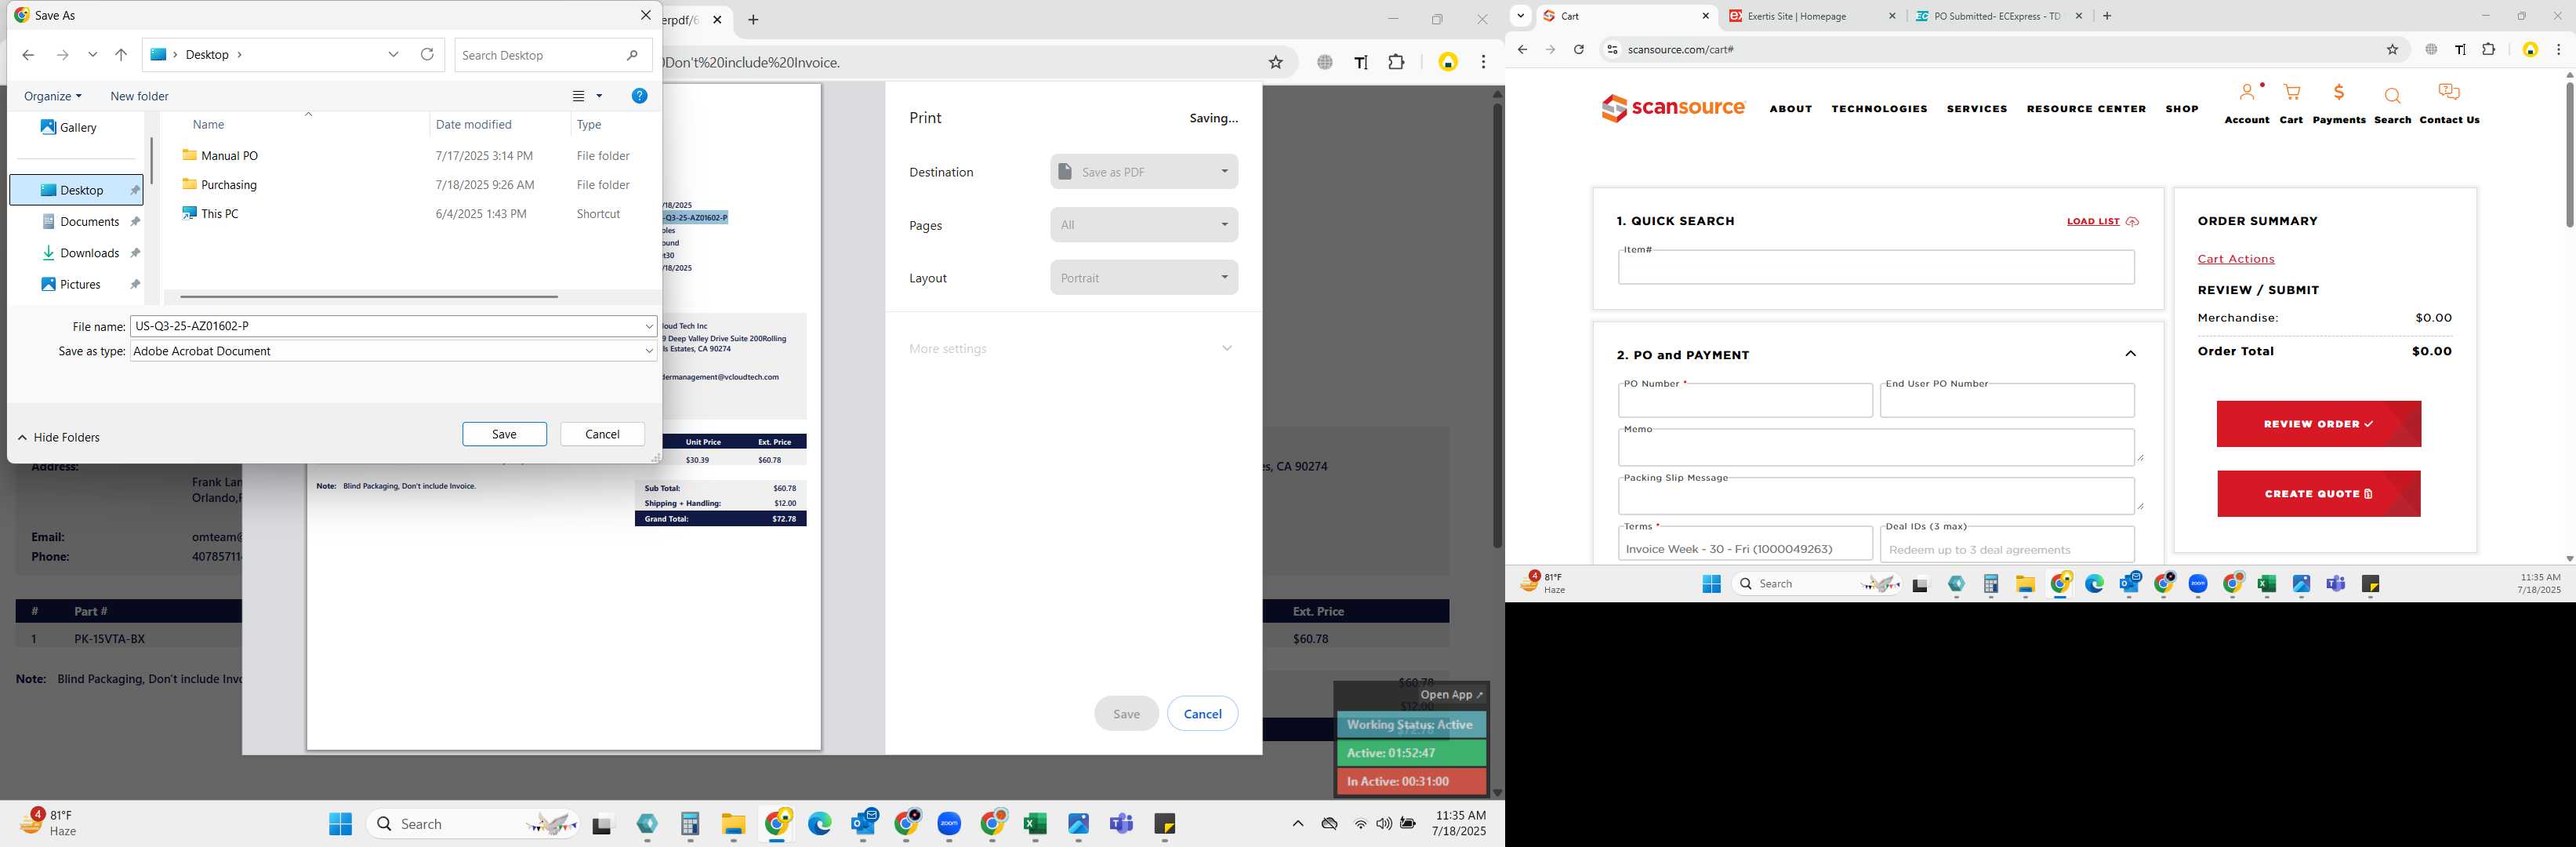Sort files by Date modified column
The image size is (2576, 847).
pyautogui.click(x=473, y=124)
